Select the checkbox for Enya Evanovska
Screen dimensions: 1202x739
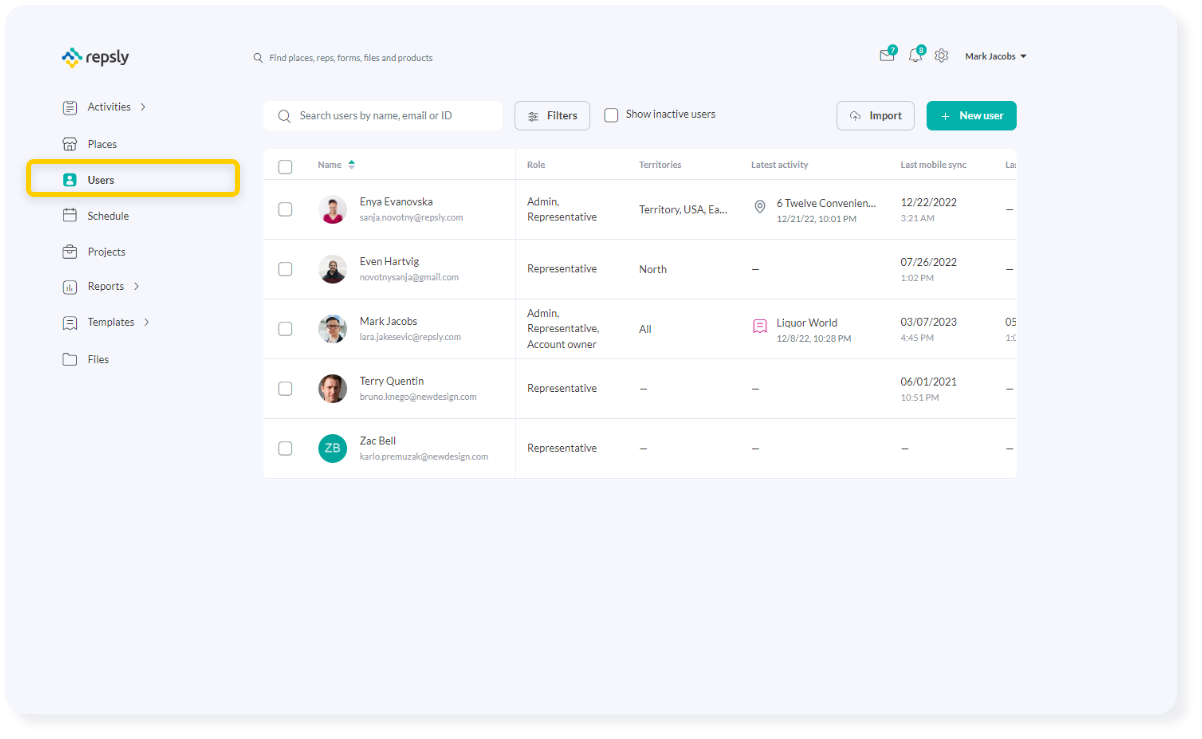pos(285,209)
